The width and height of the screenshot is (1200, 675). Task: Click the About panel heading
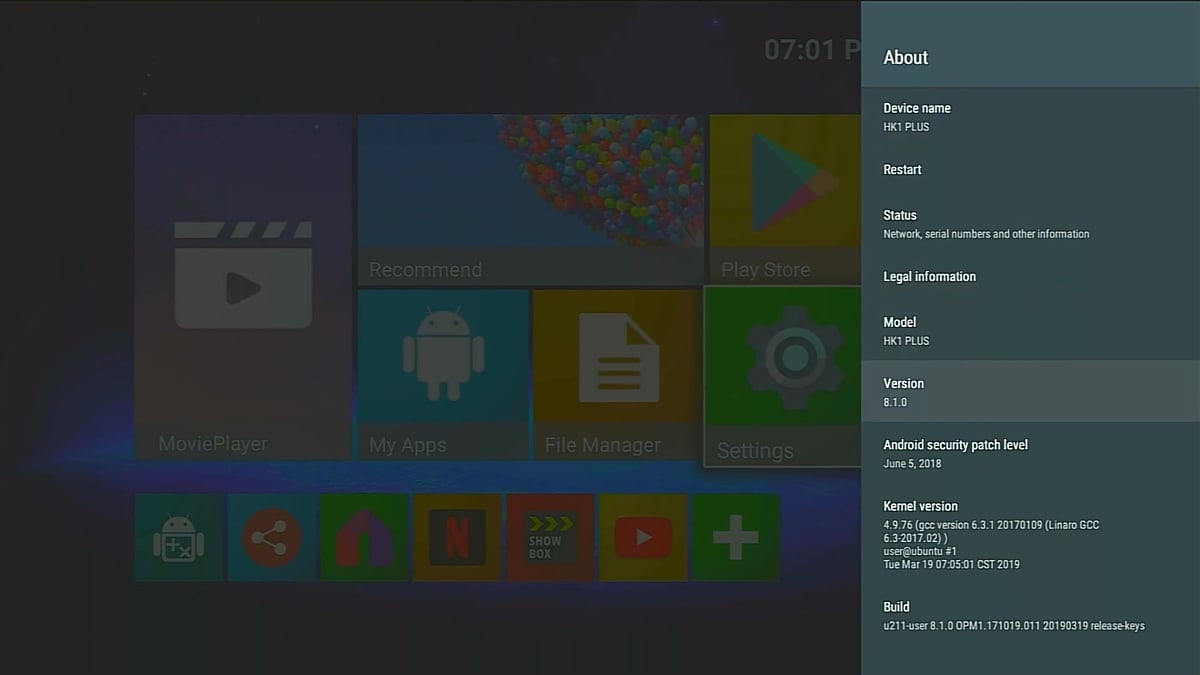point(906,57)
